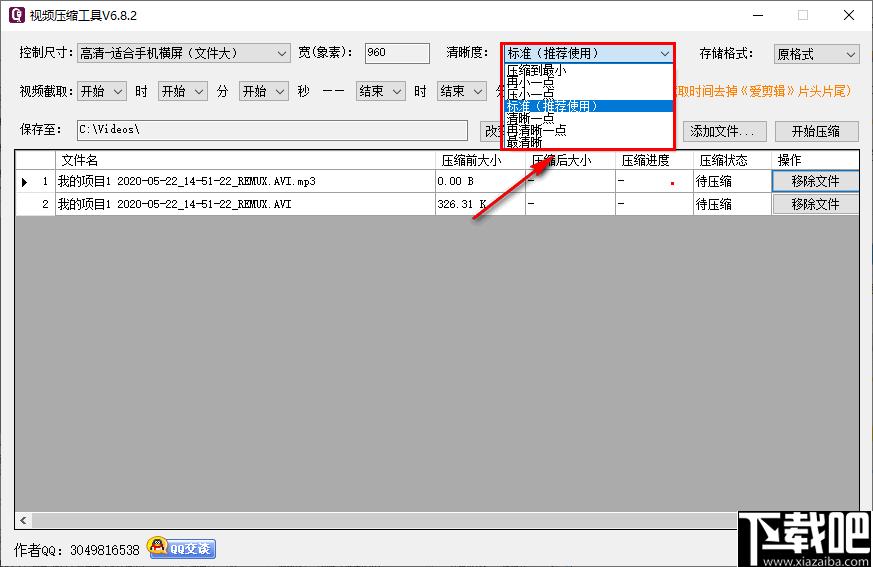Screen dimensions: 873x567
Task: Open the end minute 结束 dropdown
Action: [462, 91]
